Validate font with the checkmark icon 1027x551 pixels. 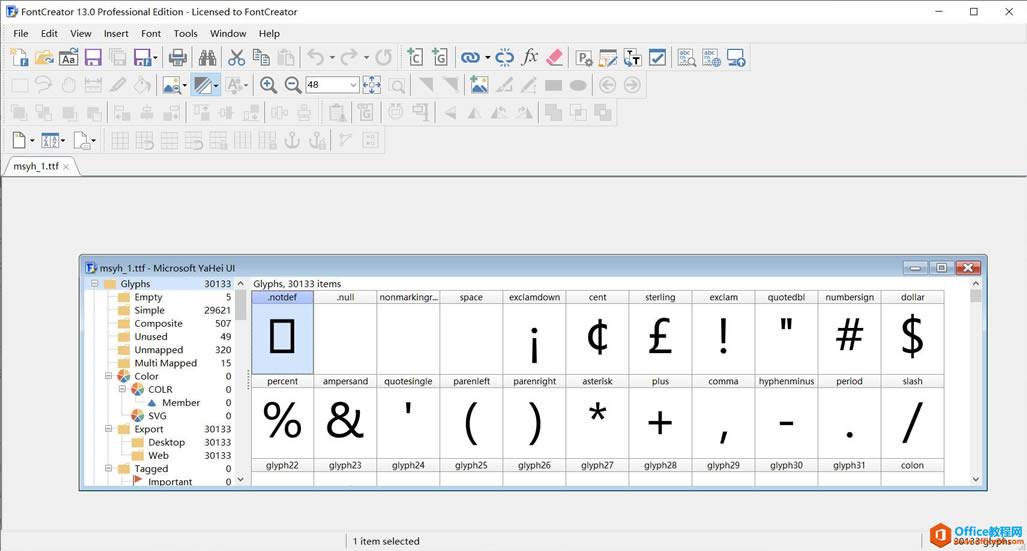(x=657, y=58)
